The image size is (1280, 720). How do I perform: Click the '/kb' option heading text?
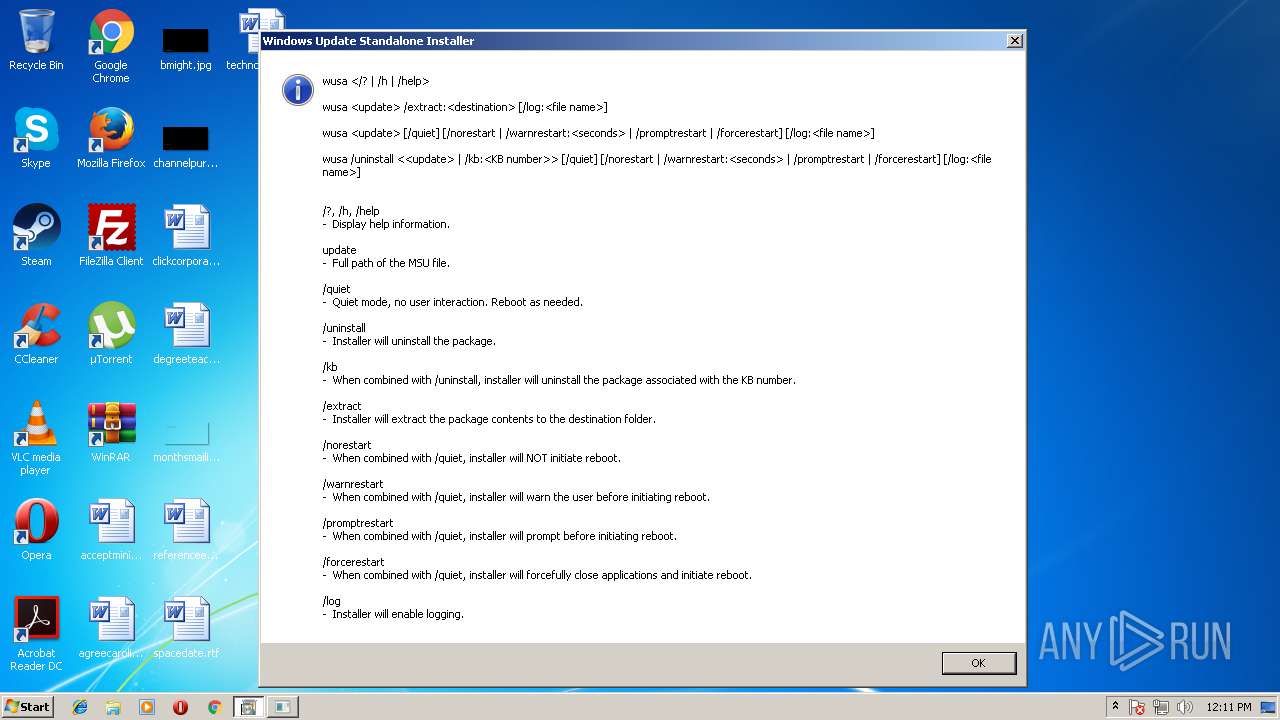click(330, 367)
